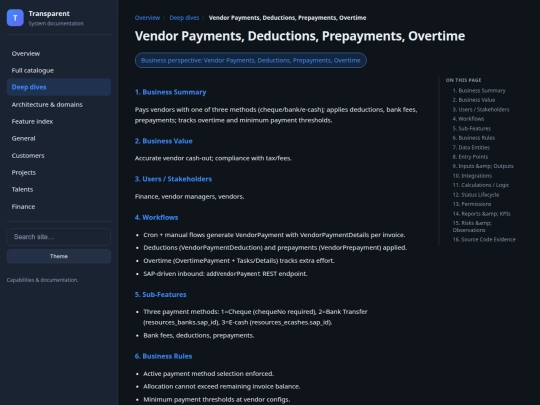
Task: Jump to 4. Workflows in page contents
Action: coord(468,119)
